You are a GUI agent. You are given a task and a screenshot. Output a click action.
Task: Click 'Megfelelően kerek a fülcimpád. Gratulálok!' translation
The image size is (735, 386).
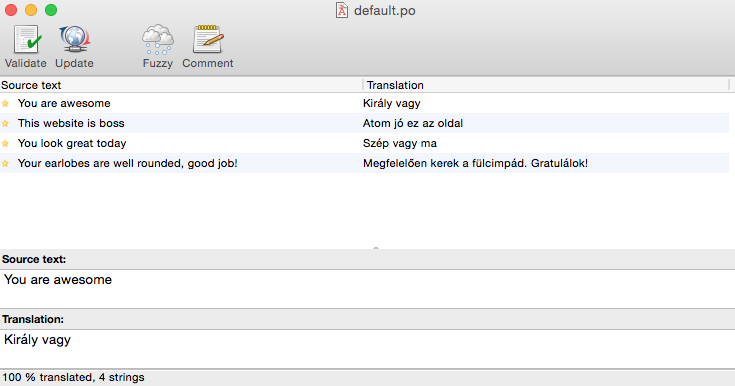point(475,163)
